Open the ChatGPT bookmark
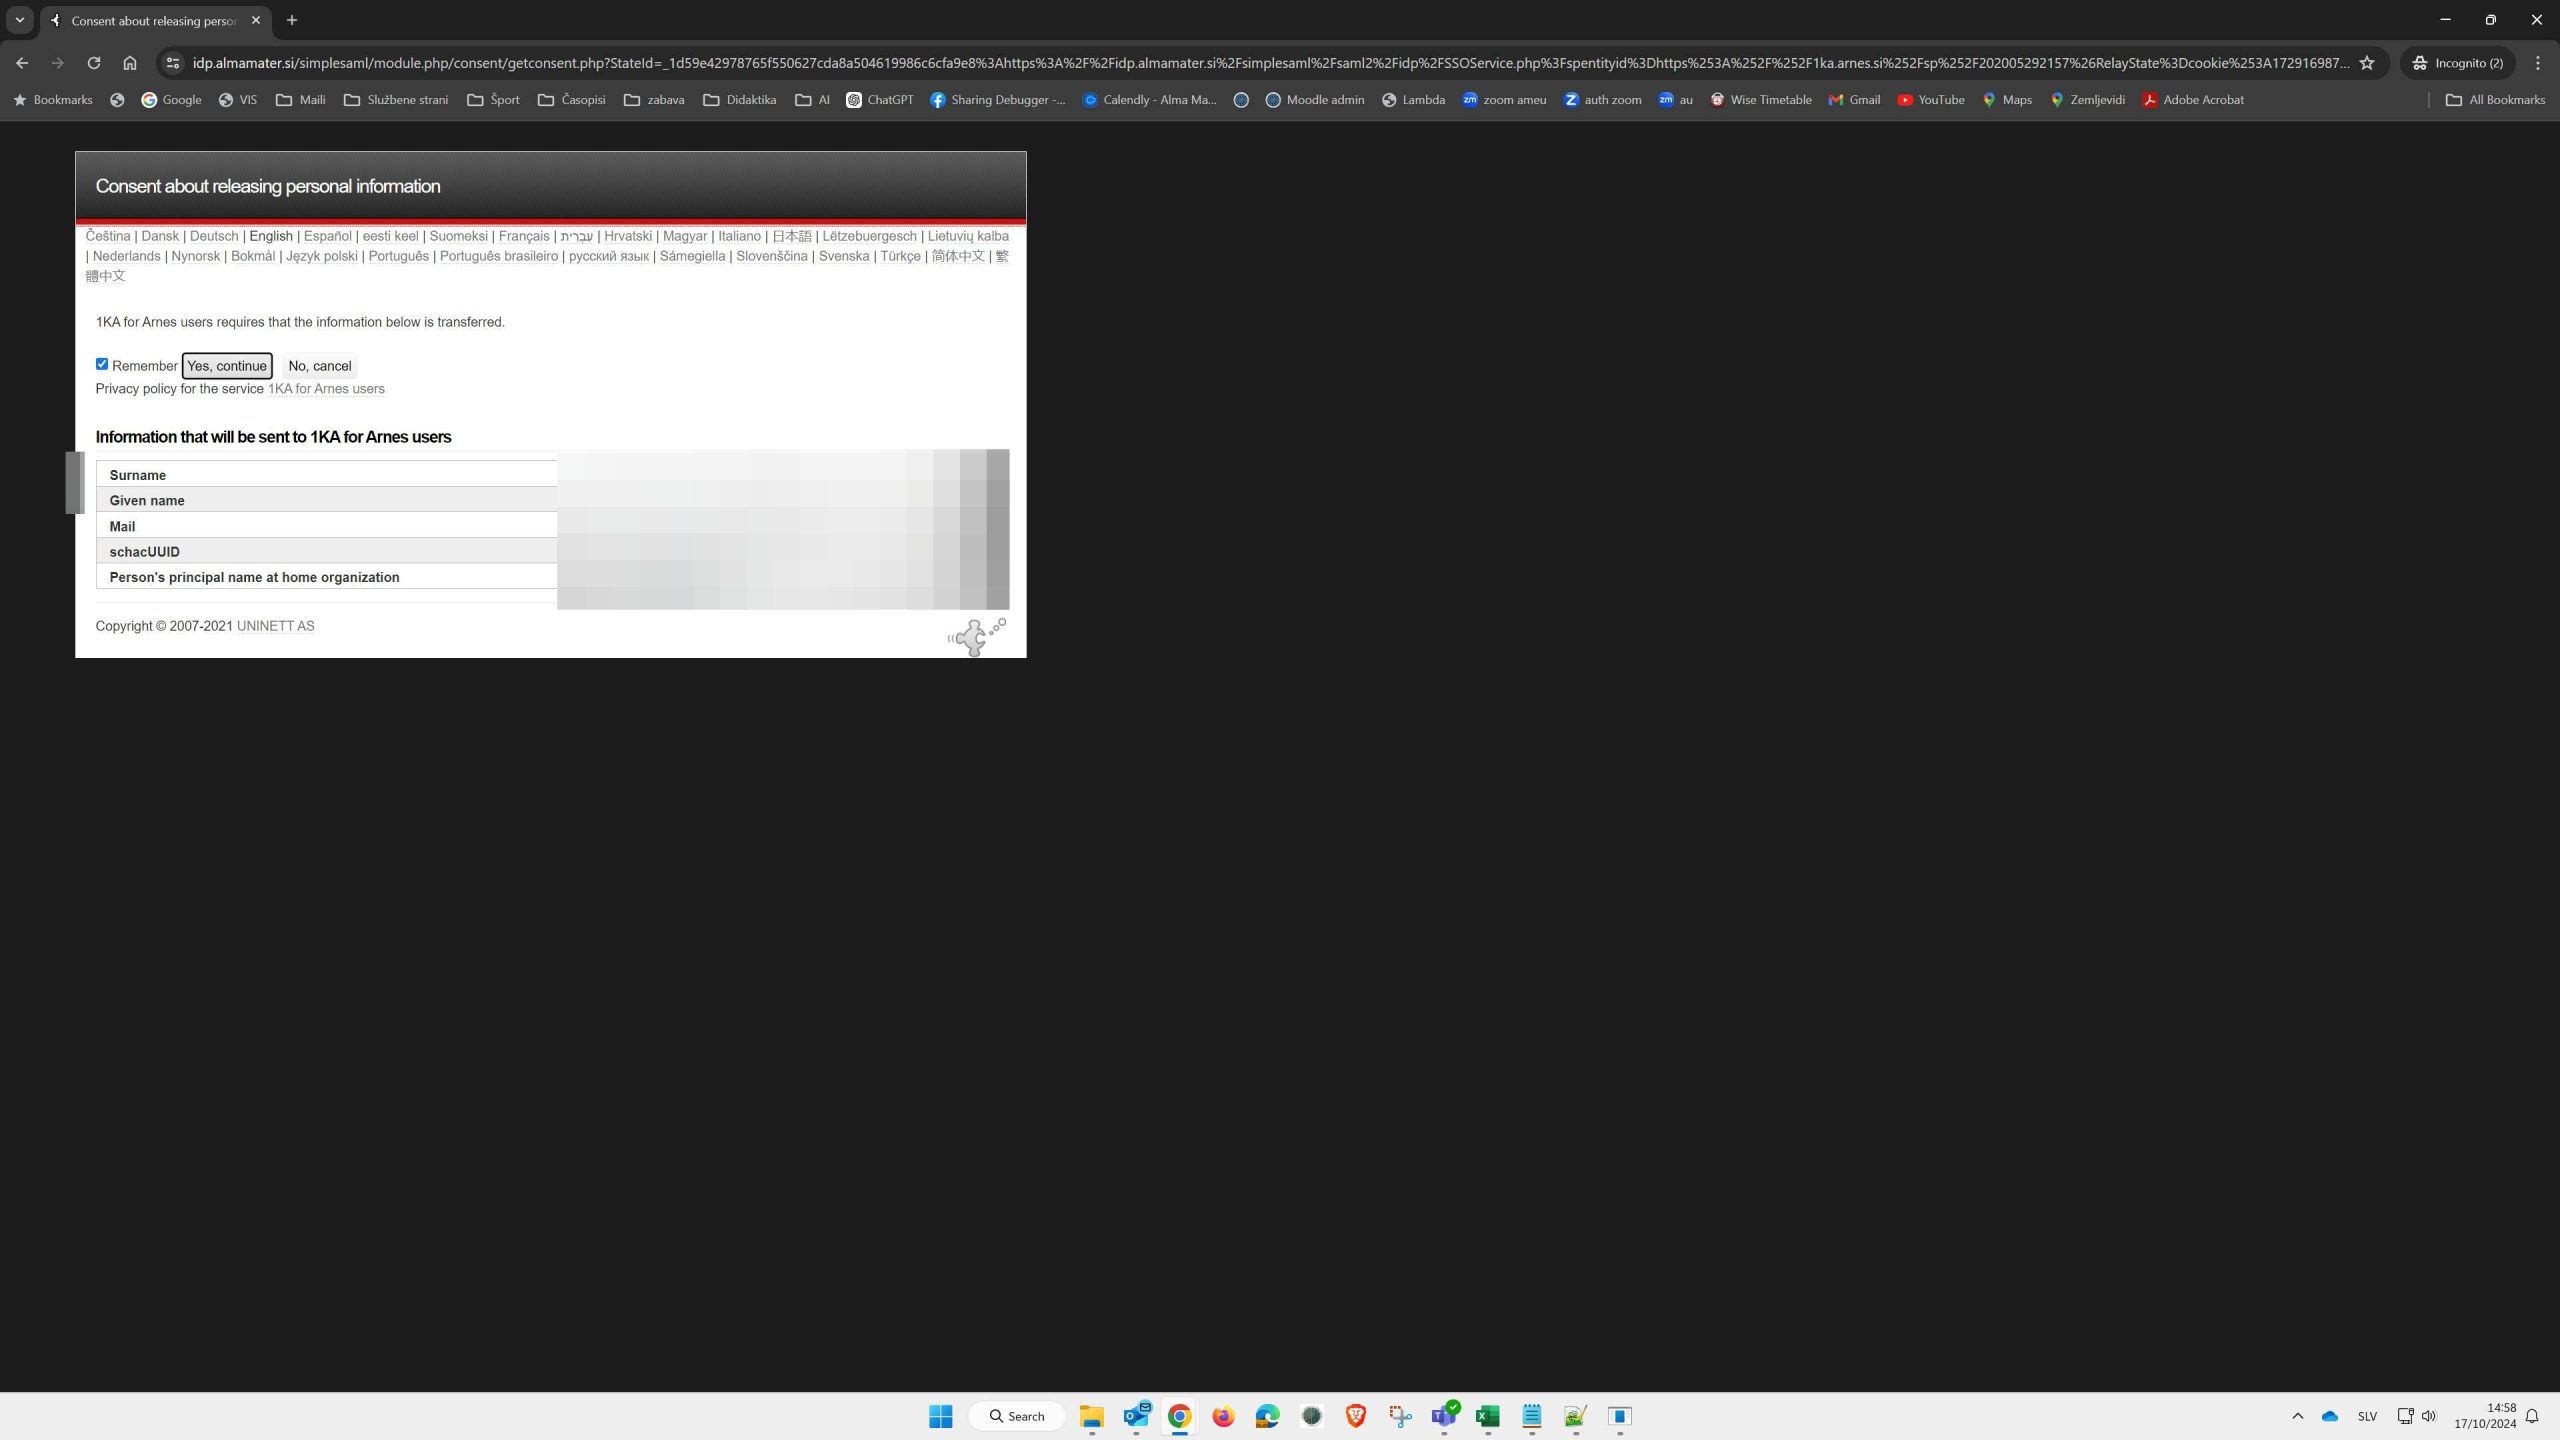 point(880,100)
